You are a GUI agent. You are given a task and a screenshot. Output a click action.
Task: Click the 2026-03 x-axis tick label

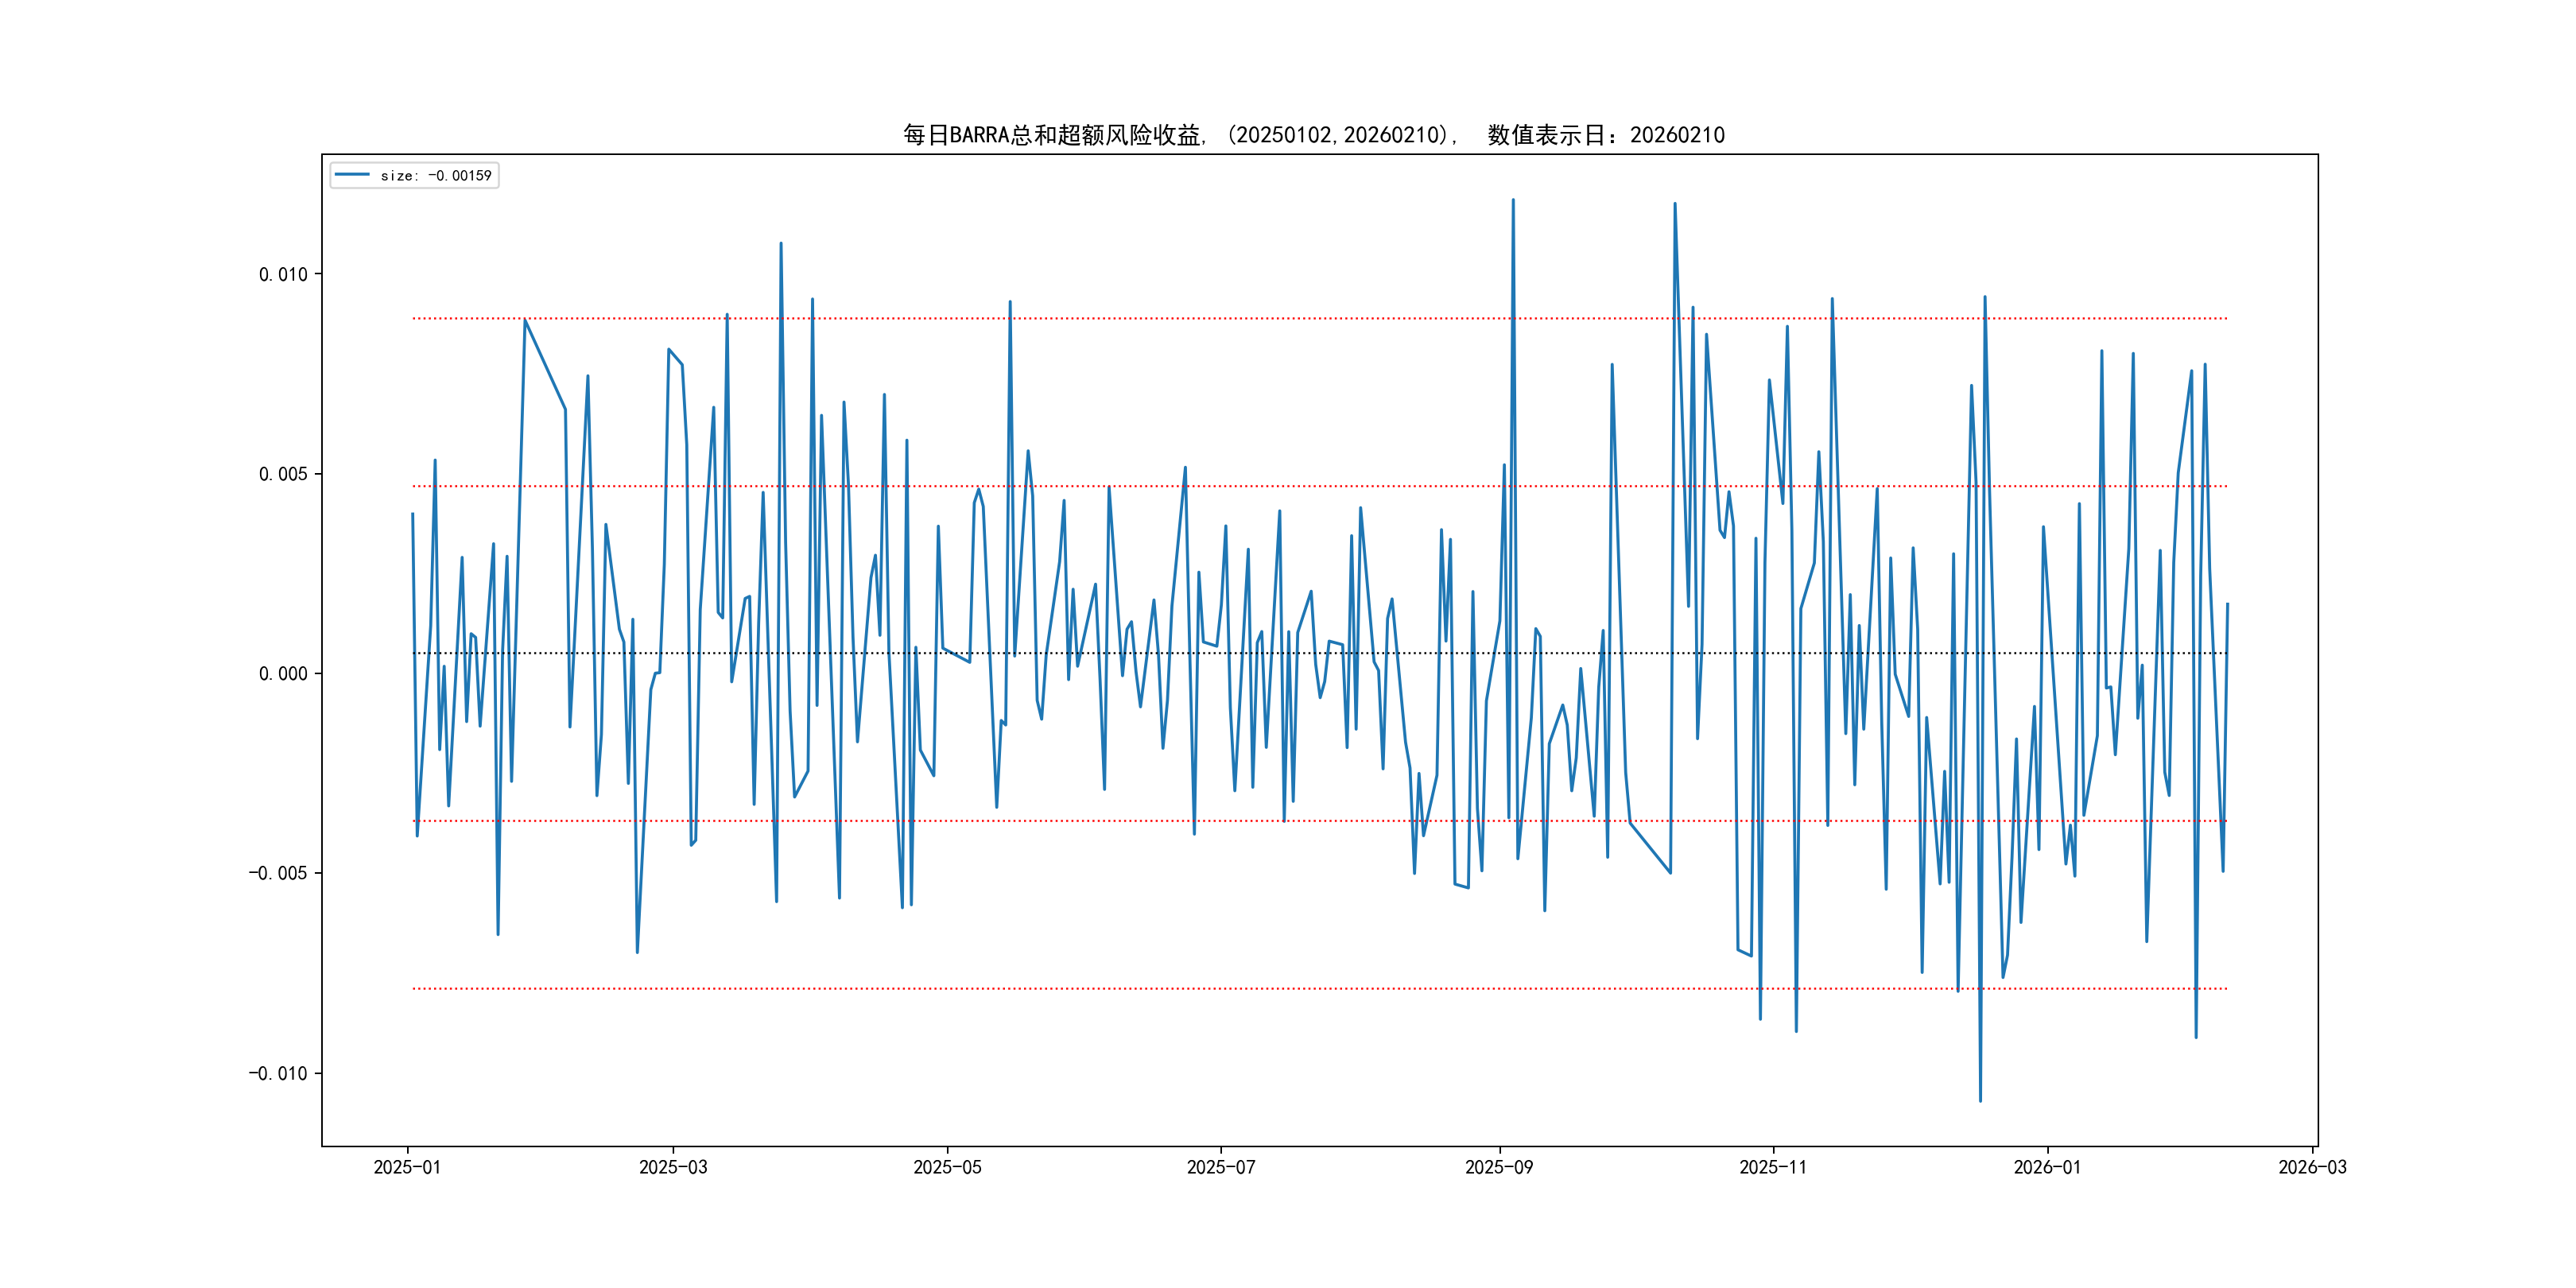pyautogui.click(x=2311, y=1167)
